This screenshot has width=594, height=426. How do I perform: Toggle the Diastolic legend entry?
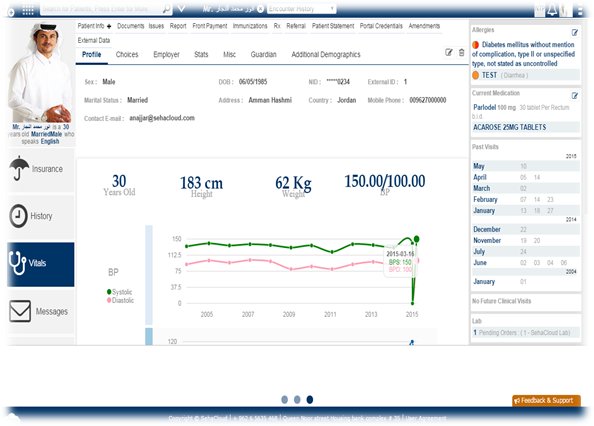pyautogui.click(x=120, y=300)
